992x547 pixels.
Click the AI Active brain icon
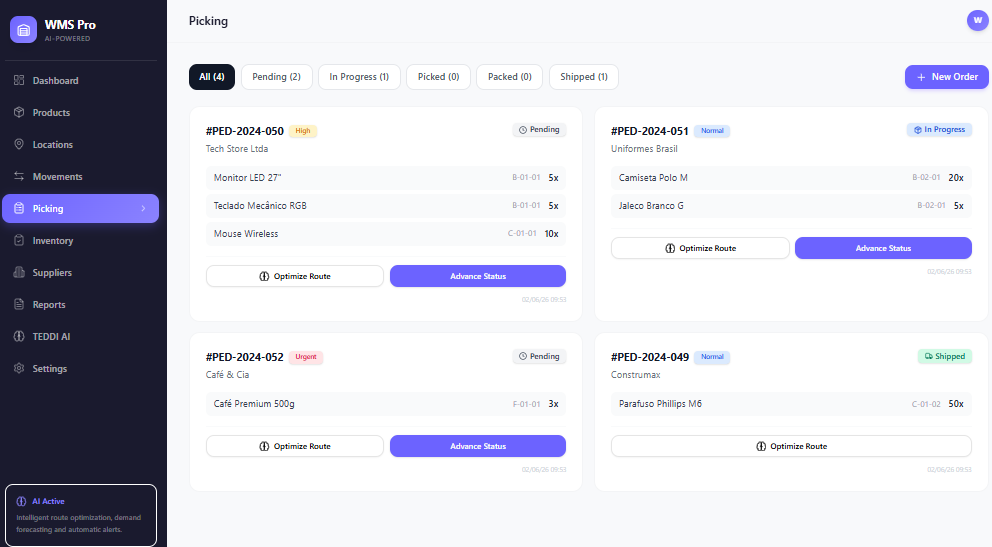click(x=21, y=501)
